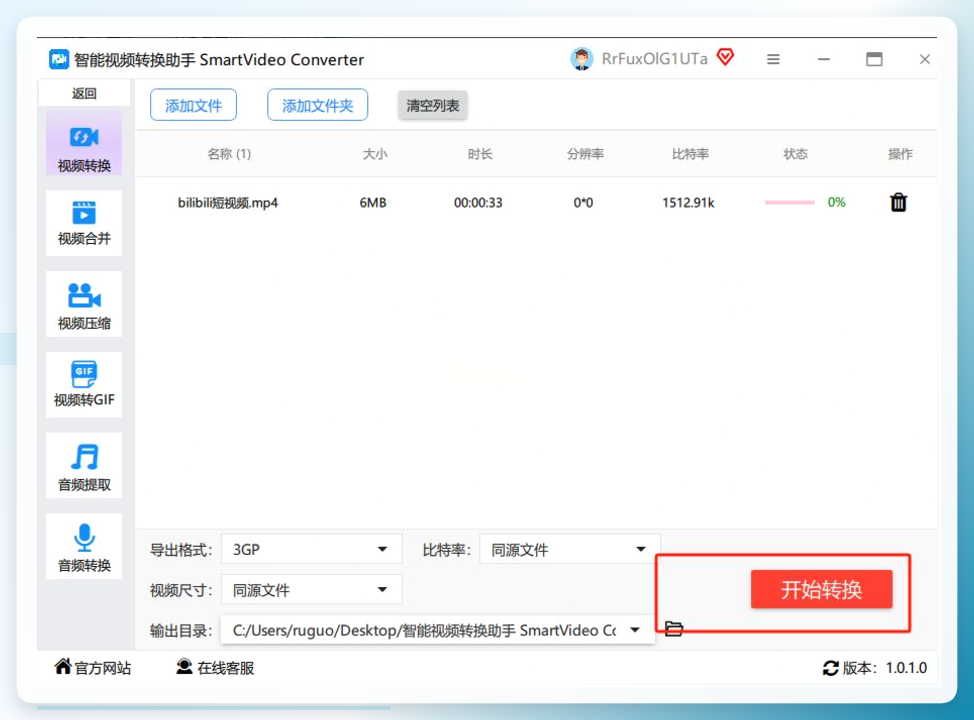Open the 视频转GIF tool

point(84,385)
